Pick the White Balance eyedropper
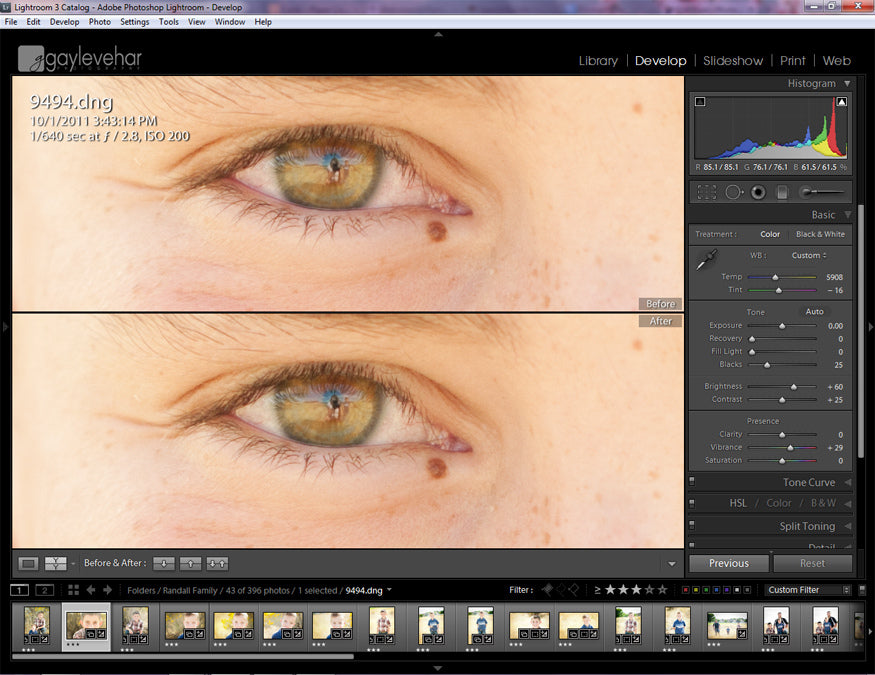Screen dimensions: 875x675 click(706, 261)
